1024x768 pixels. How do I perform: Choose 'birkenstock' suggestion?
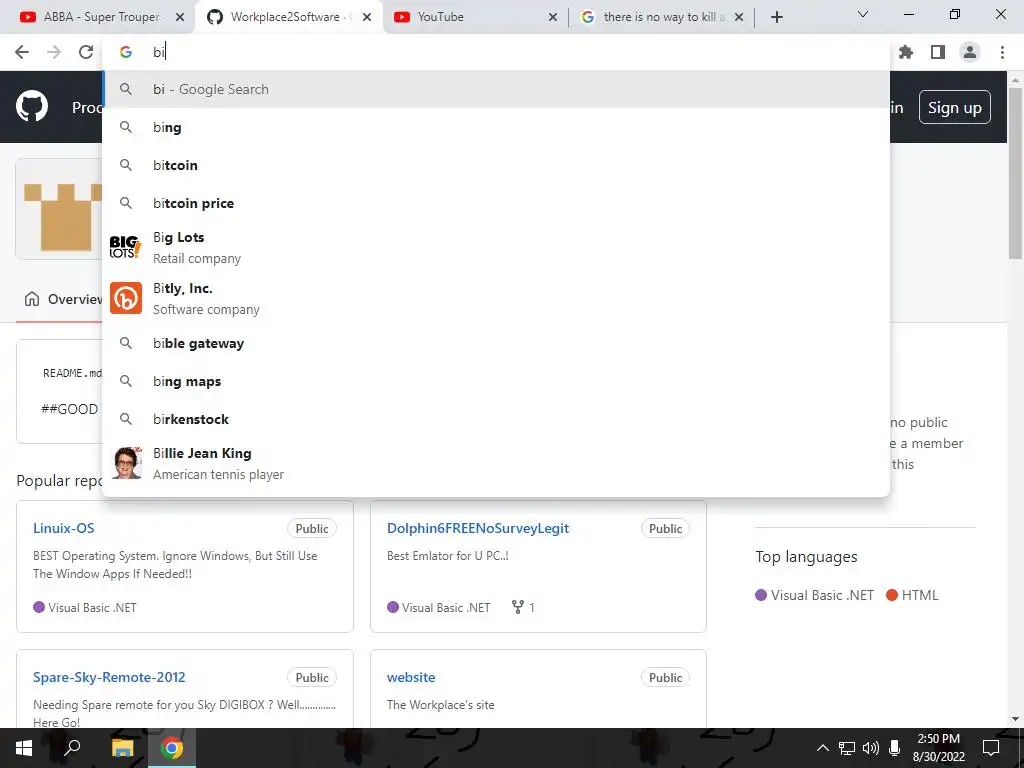click(x=496, y=419)
